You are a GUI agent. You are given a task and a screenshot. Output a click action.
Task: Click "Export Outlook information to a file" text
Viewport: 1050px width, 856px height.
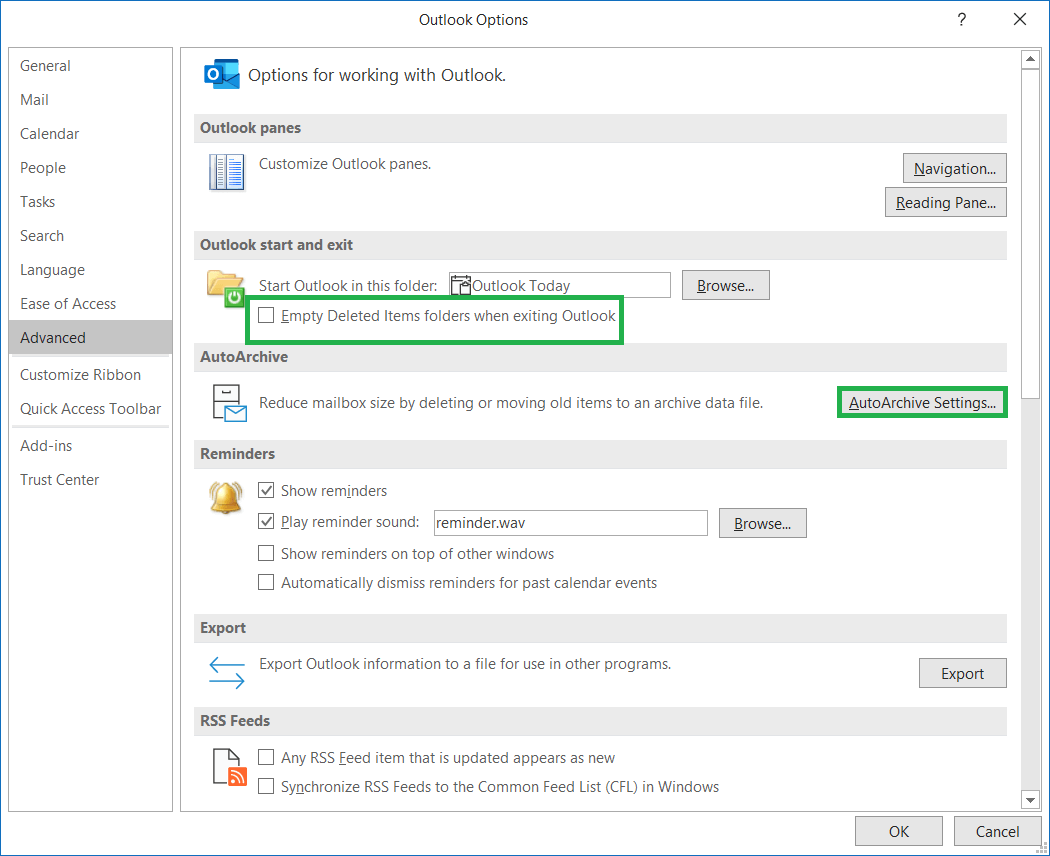tap(465, 664)
